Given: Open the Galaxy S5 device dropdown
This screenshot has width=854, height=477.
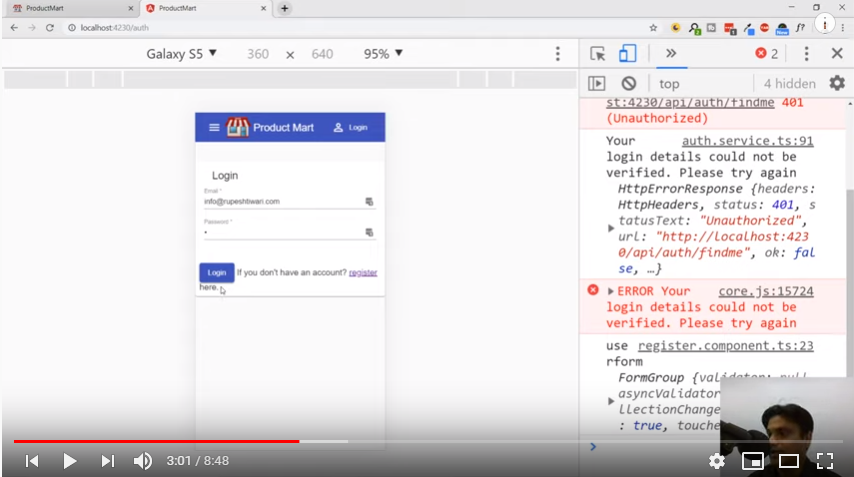Looking at the screenshot, I should 181,54.
